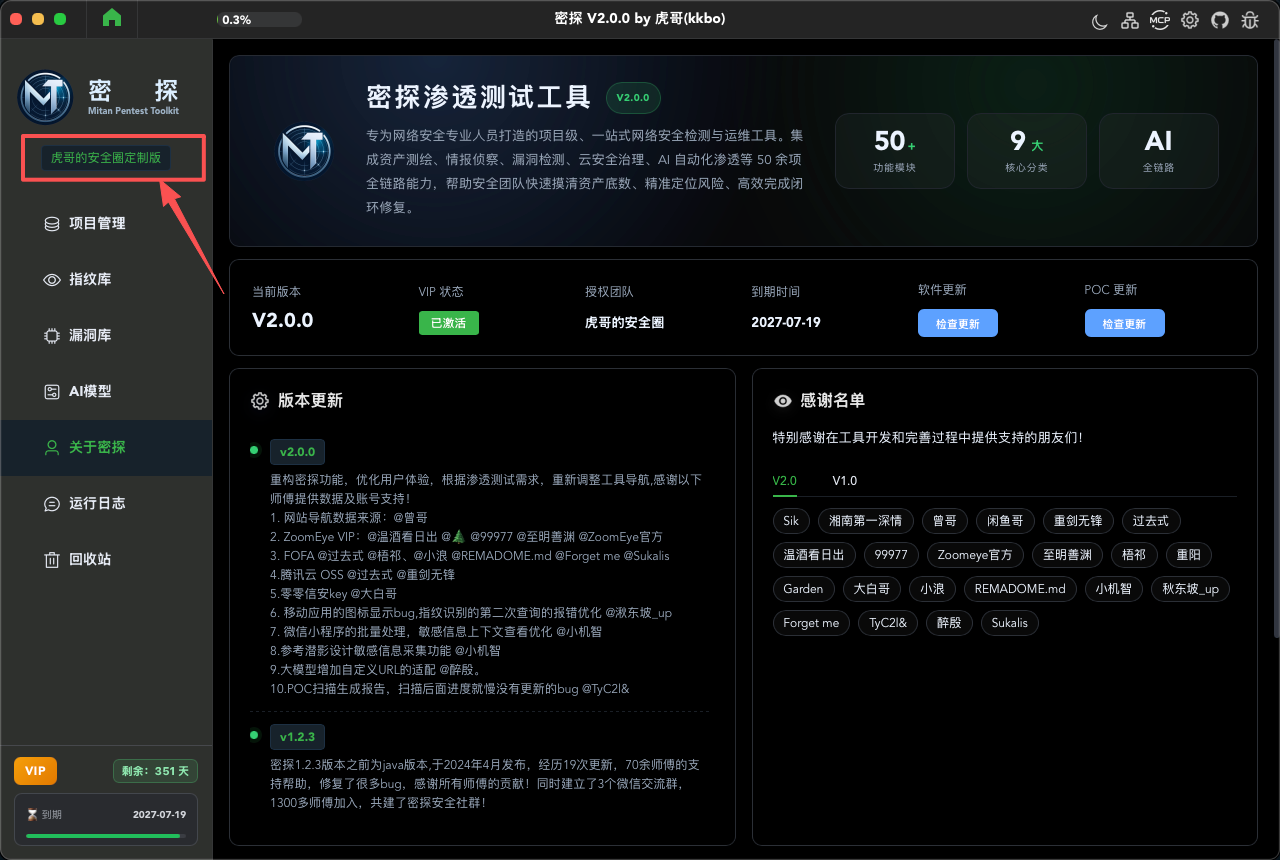Screen dimensions: 1280x860
Task: Click the Sukalis tag
Action: 1010,623
